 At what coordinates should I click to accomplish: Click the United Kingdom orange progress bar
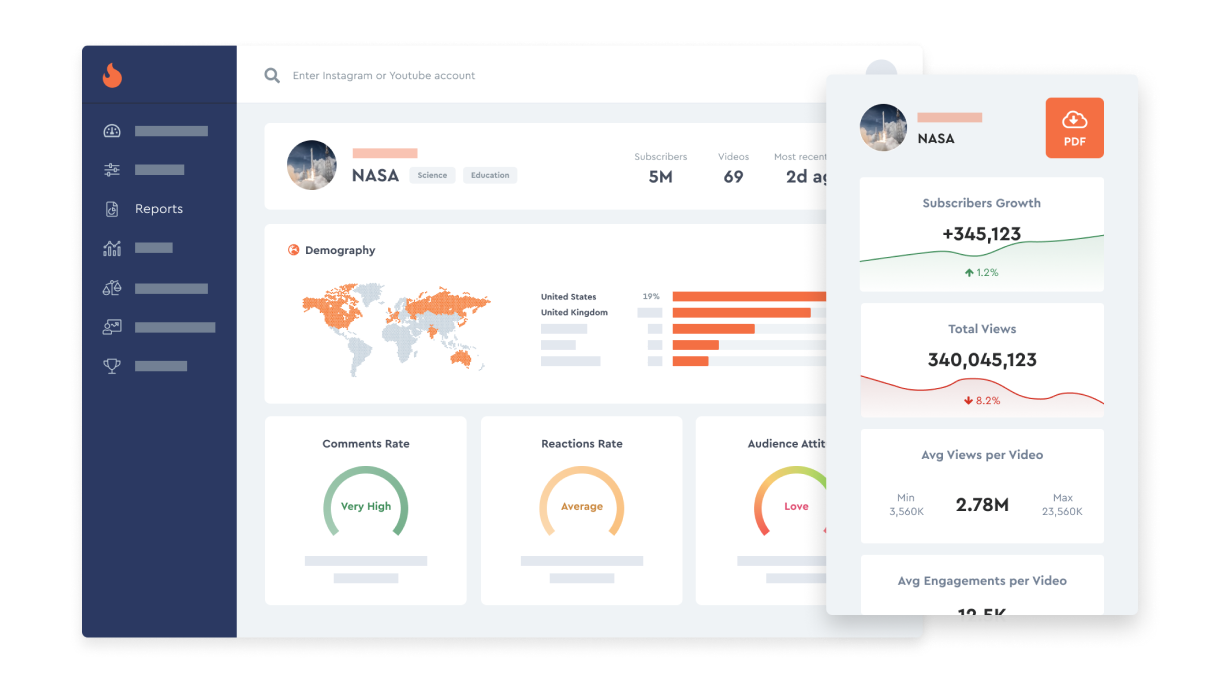point(742,313)
